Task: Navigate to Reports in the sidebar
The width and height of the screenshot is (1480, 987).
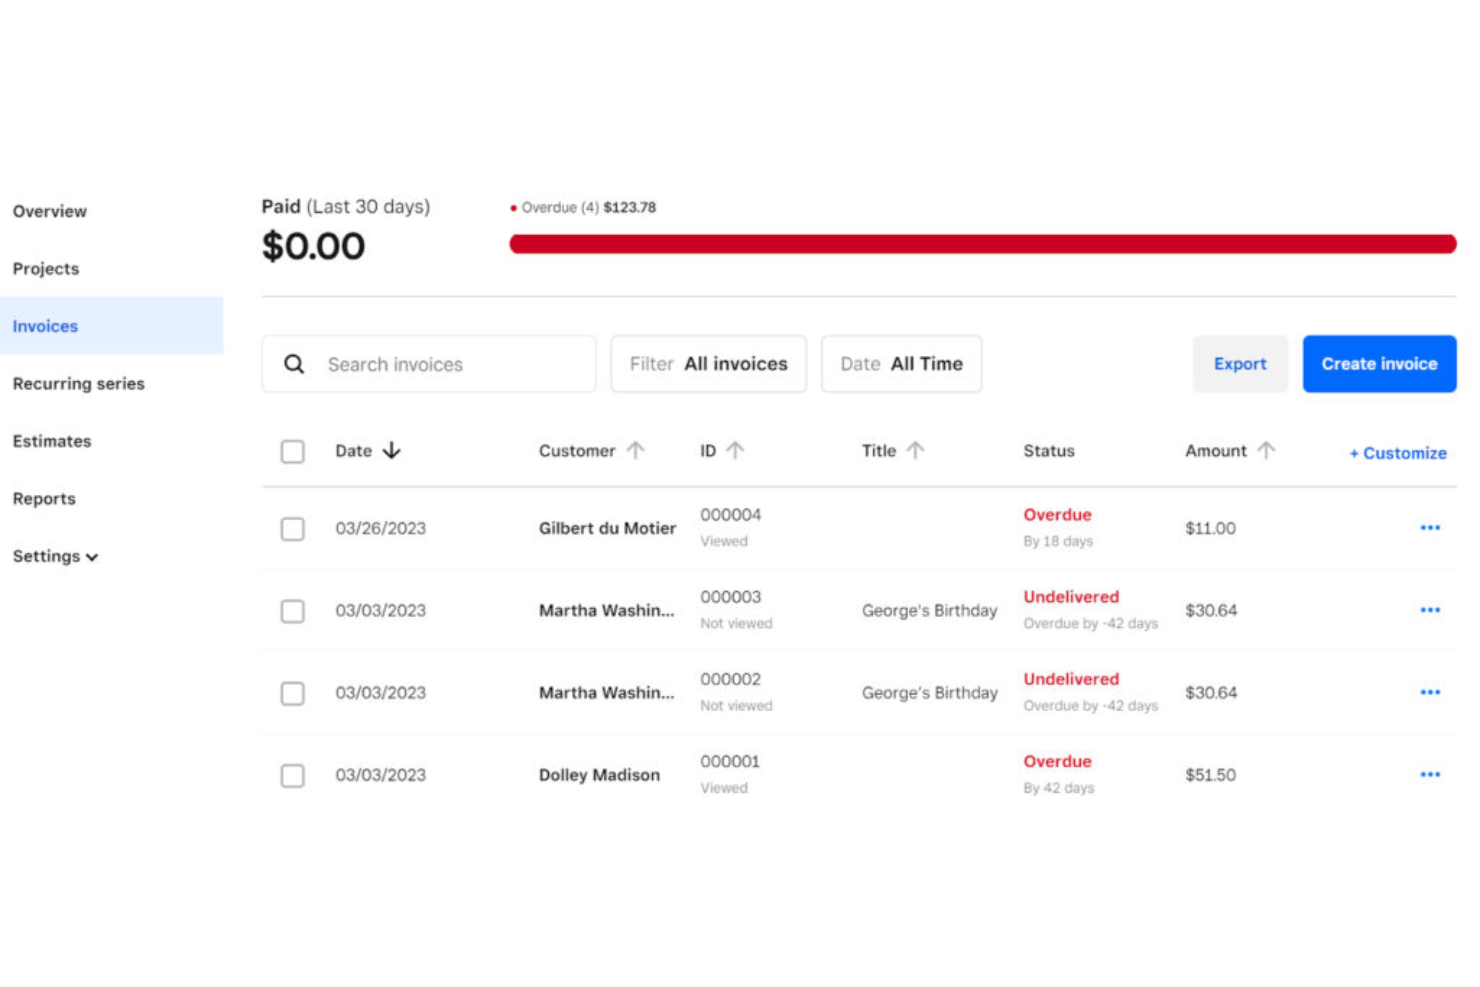Action: [x=44, y=498]
